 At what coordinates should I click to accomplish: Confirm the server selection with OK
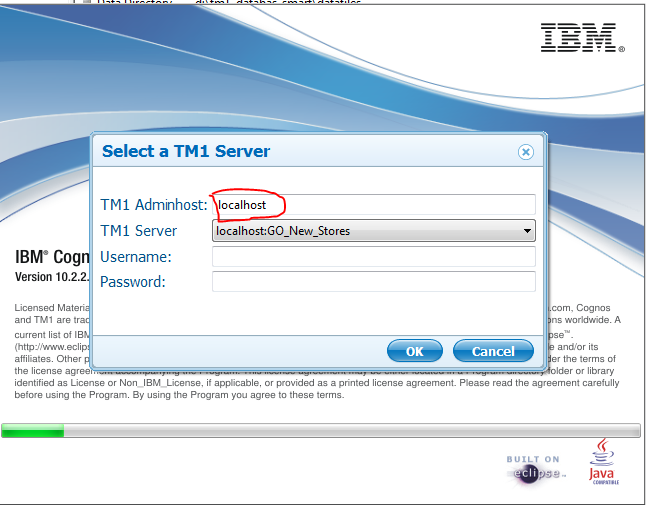coord(414,351)
